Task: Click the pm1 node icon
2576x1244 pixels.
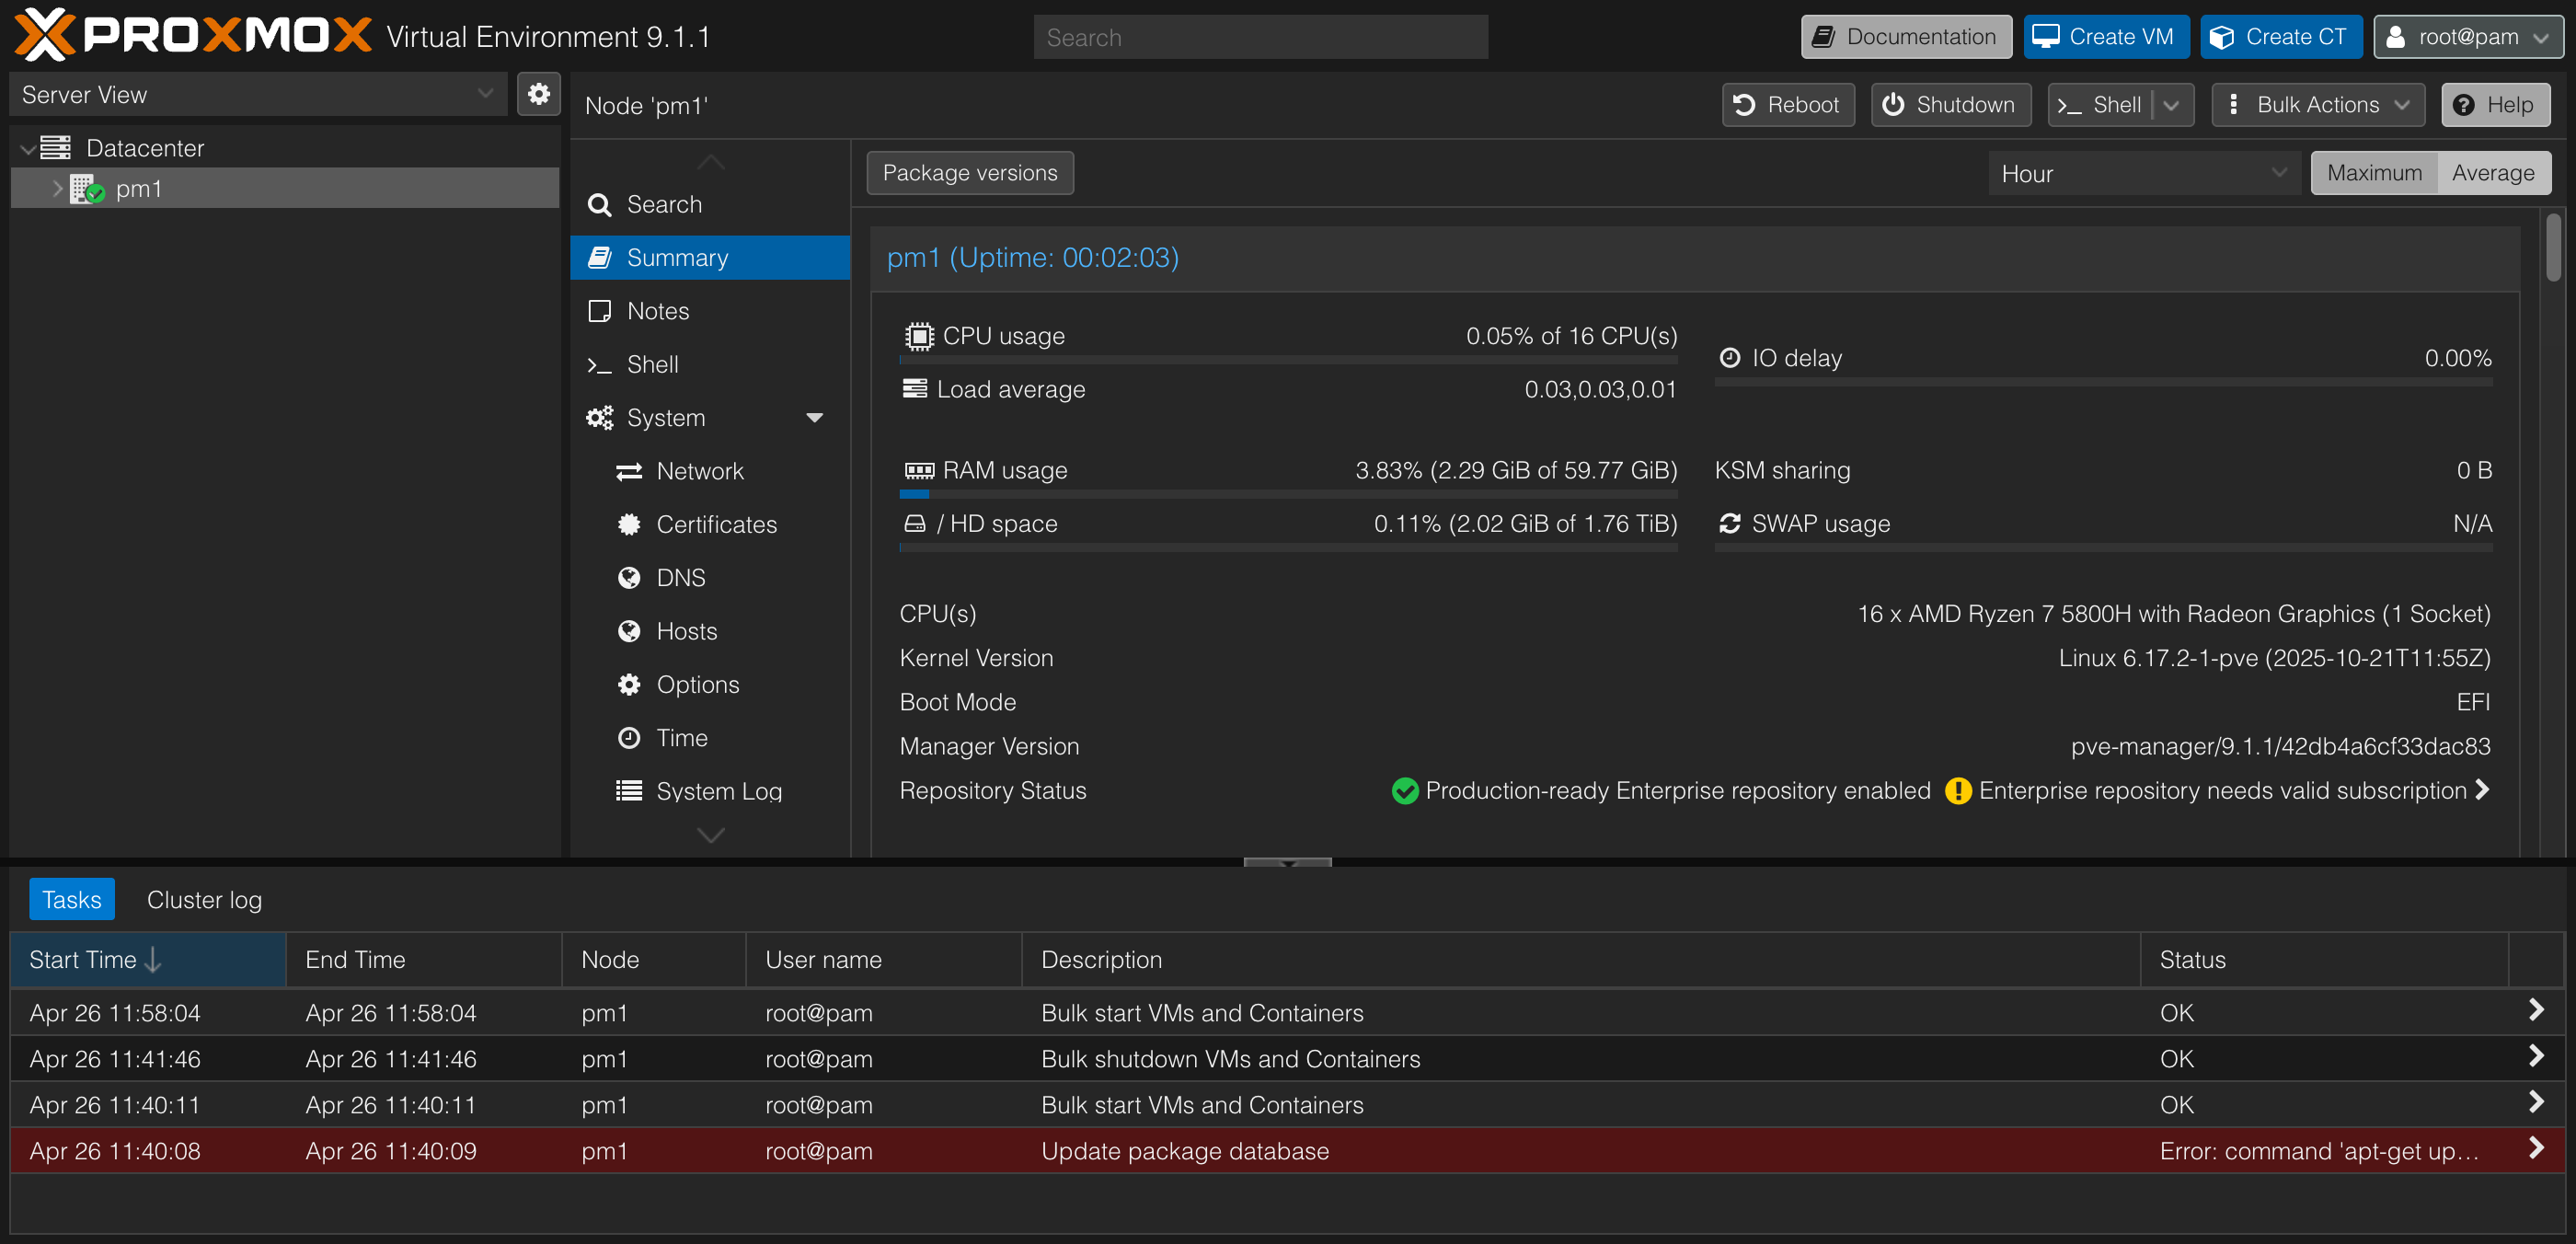Action: point(88,189)
